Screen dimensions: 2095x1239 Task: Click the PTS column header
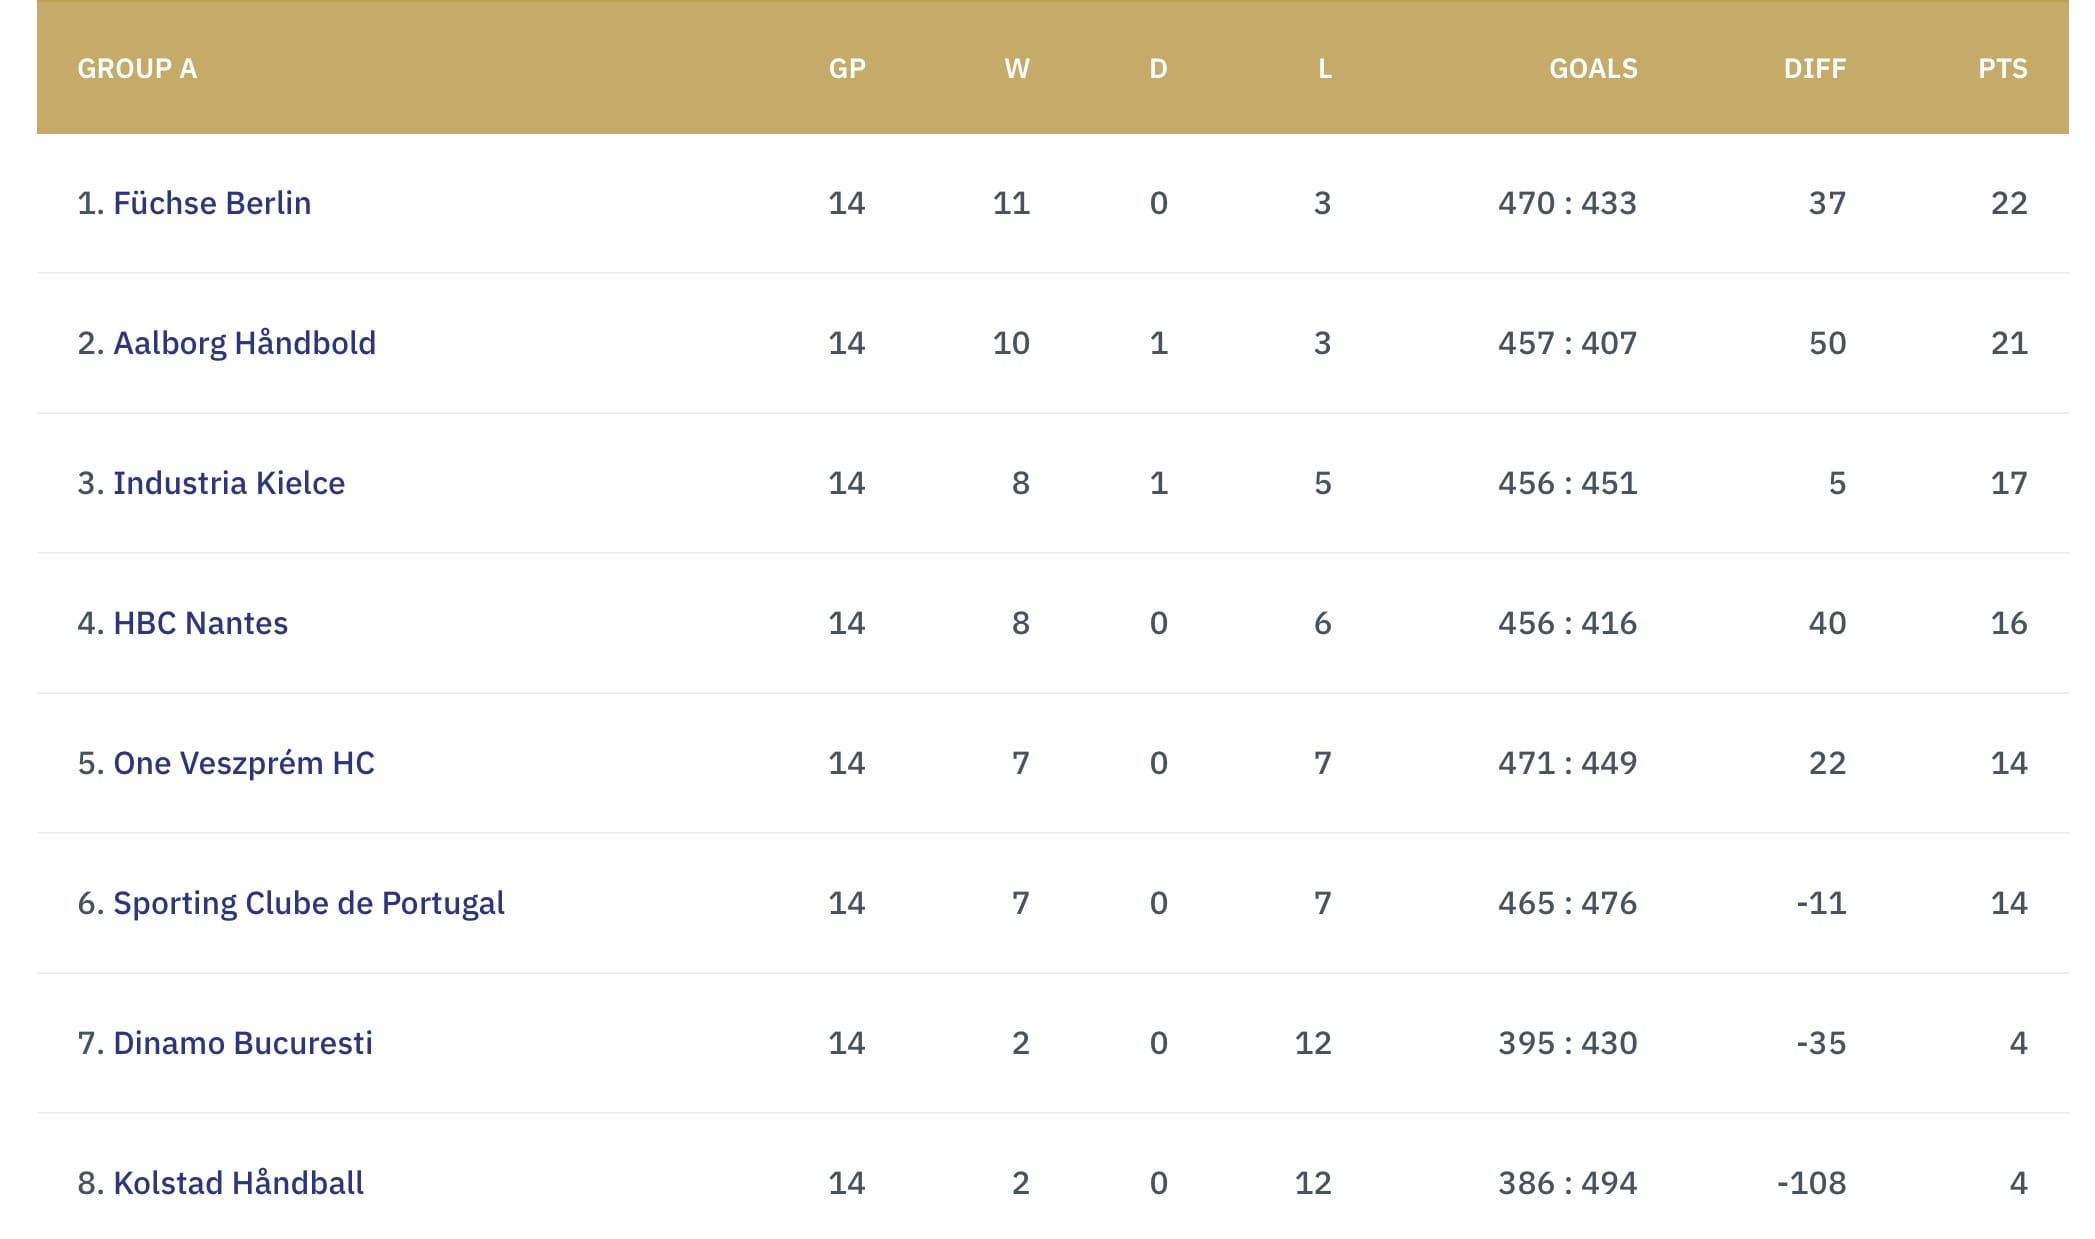tap(2002, 68)
